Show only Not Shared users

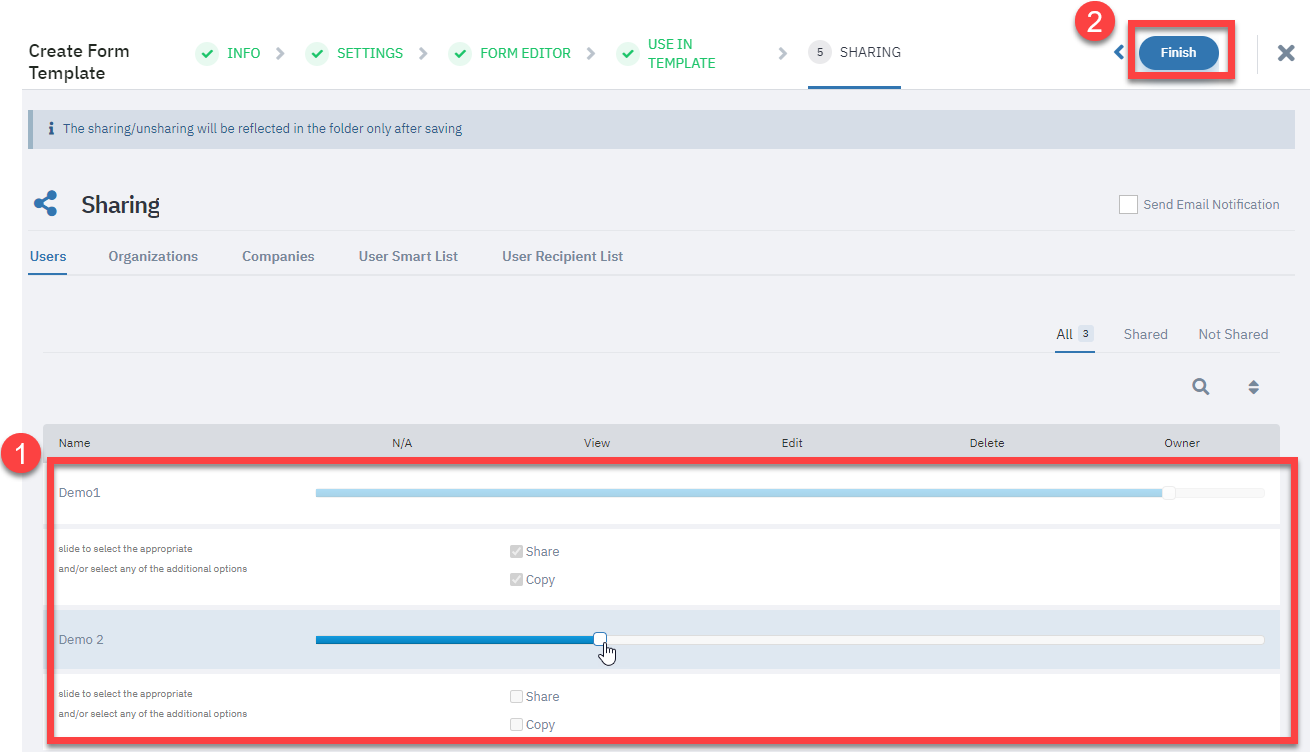point(1232,334)
